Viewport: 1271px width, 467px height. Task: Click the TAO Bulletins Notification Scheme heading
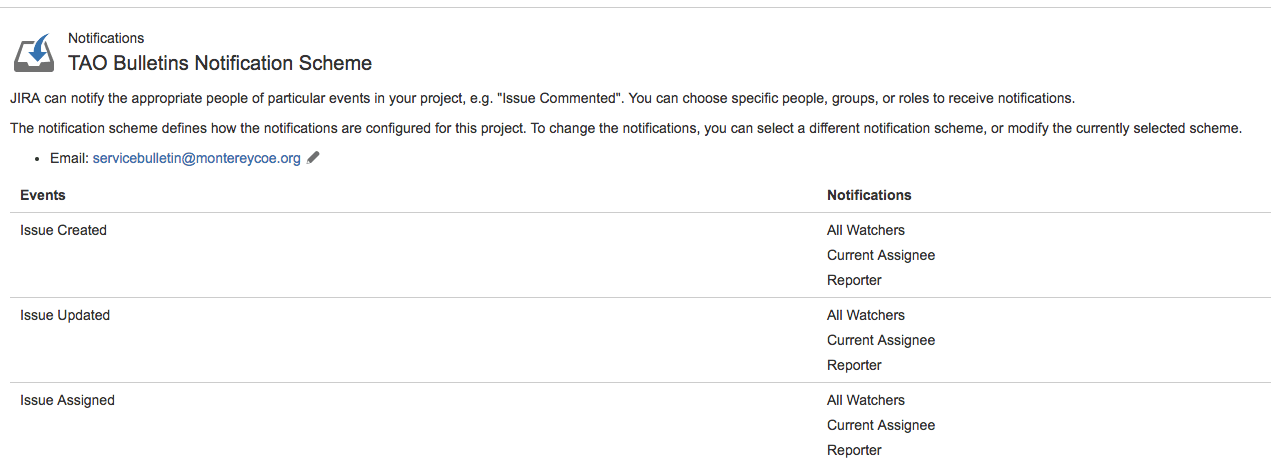click(220, 63)
